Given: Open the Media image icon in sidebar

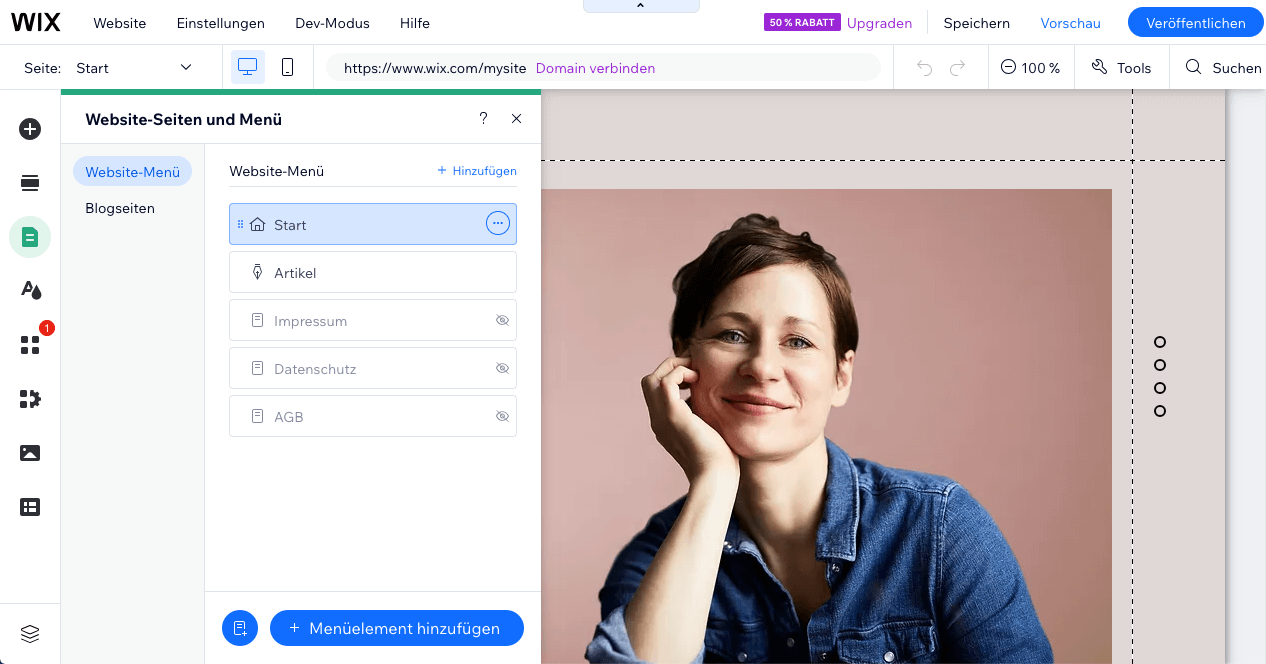Looking at the screenshot, I should [x=30, y=453].
